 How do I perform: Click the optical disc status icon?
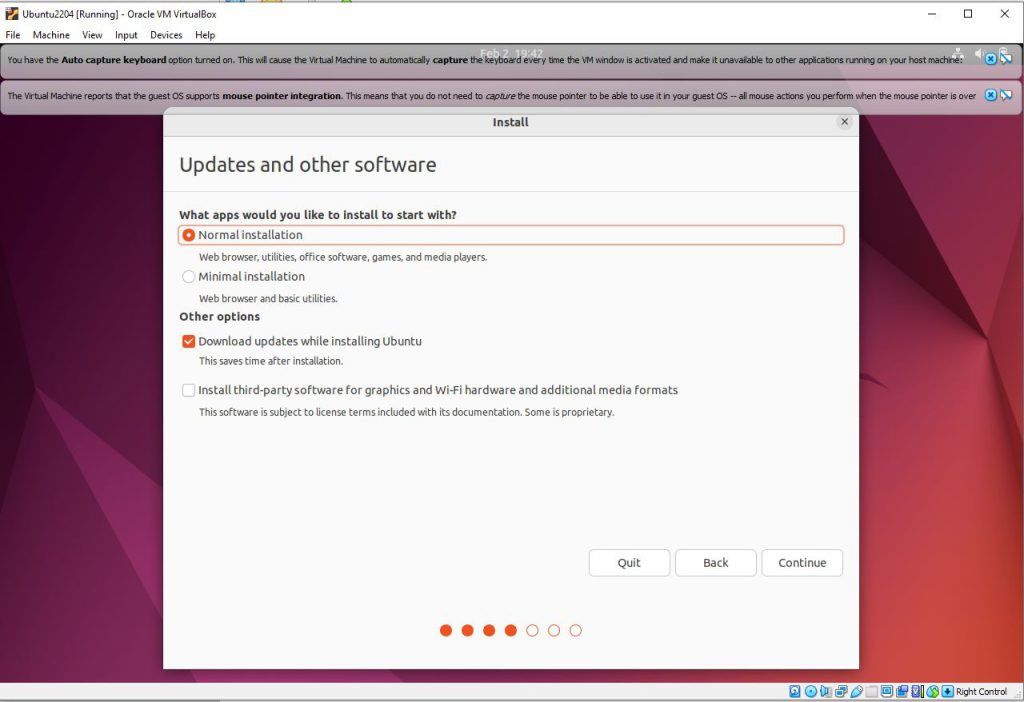(x=810, y=692)
